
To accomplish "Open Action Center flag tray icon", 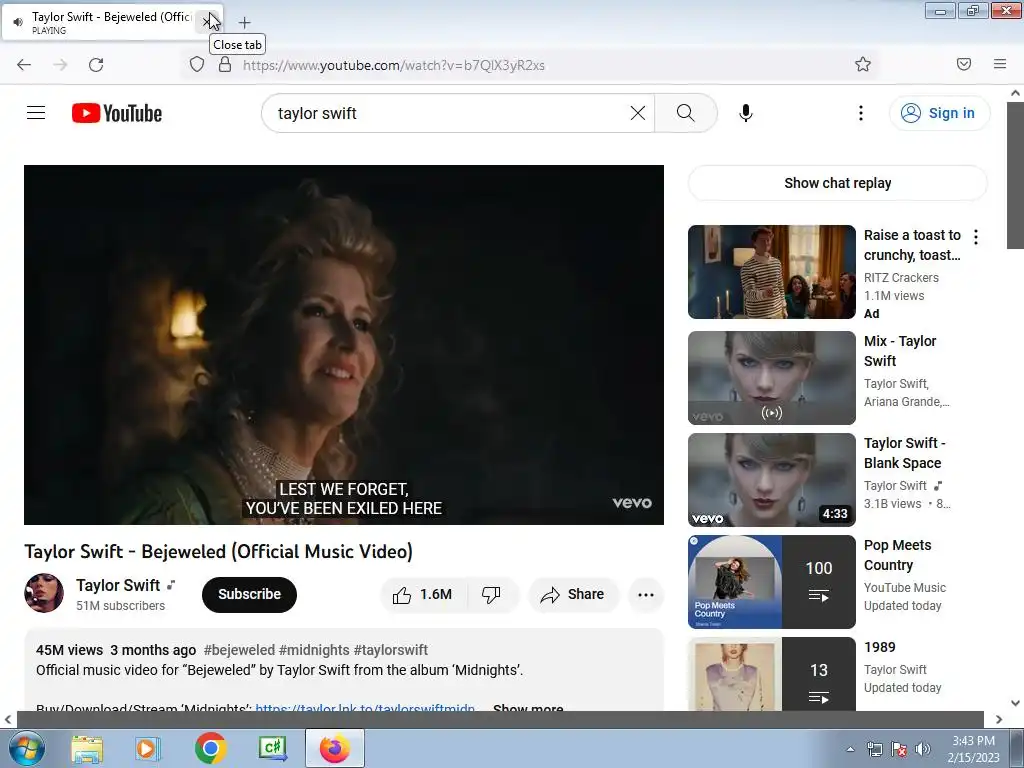I will click(x=899, y=749).
